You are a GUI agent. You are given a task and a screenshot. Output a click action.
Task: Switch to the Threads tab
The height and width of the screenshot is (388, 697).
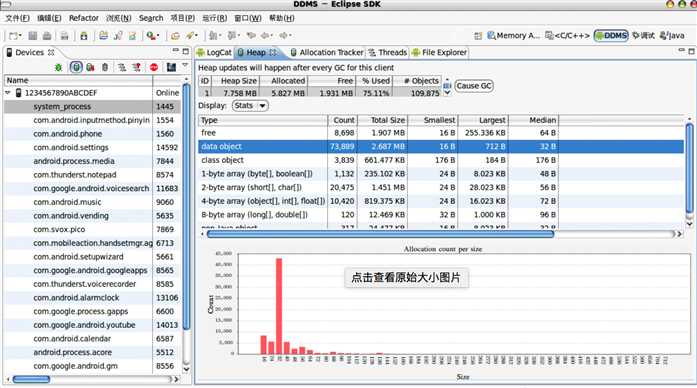click(388, 52)
